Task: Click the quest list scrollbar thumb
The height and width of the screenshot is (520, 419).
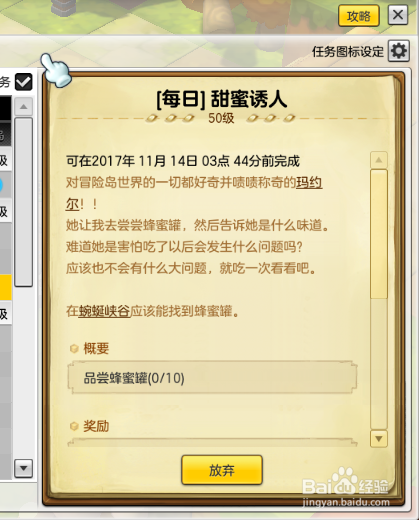Action: pos(23,202)
